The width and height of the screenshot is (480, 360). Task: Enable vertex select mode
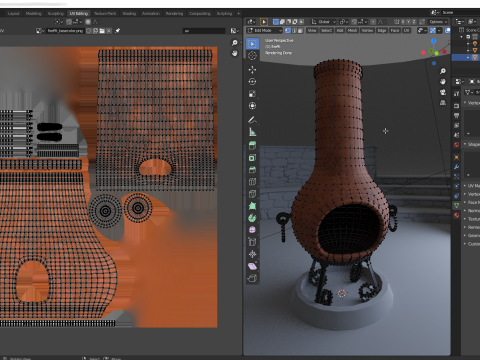tap(288, 30)
